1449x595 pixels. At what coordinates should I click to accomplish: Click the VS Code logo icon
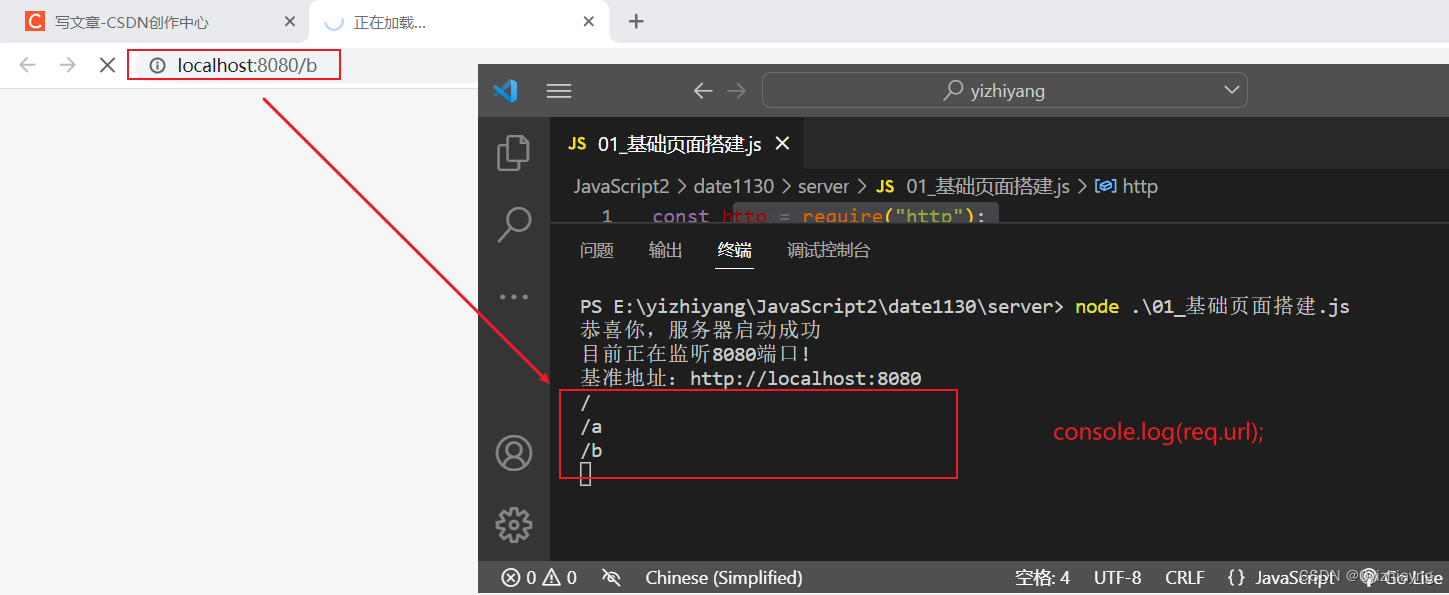(x=505, y=91)
